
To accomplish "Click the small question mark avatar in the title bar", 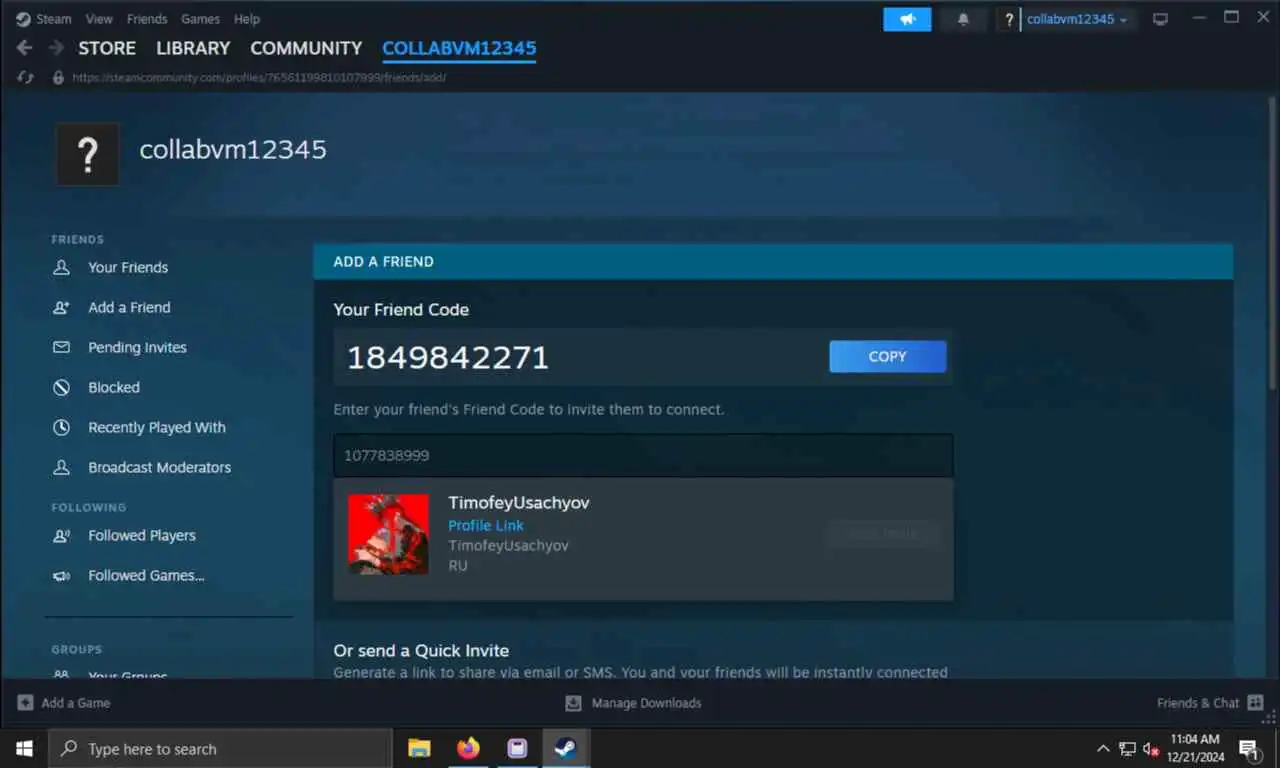I will click(1008, 19).
